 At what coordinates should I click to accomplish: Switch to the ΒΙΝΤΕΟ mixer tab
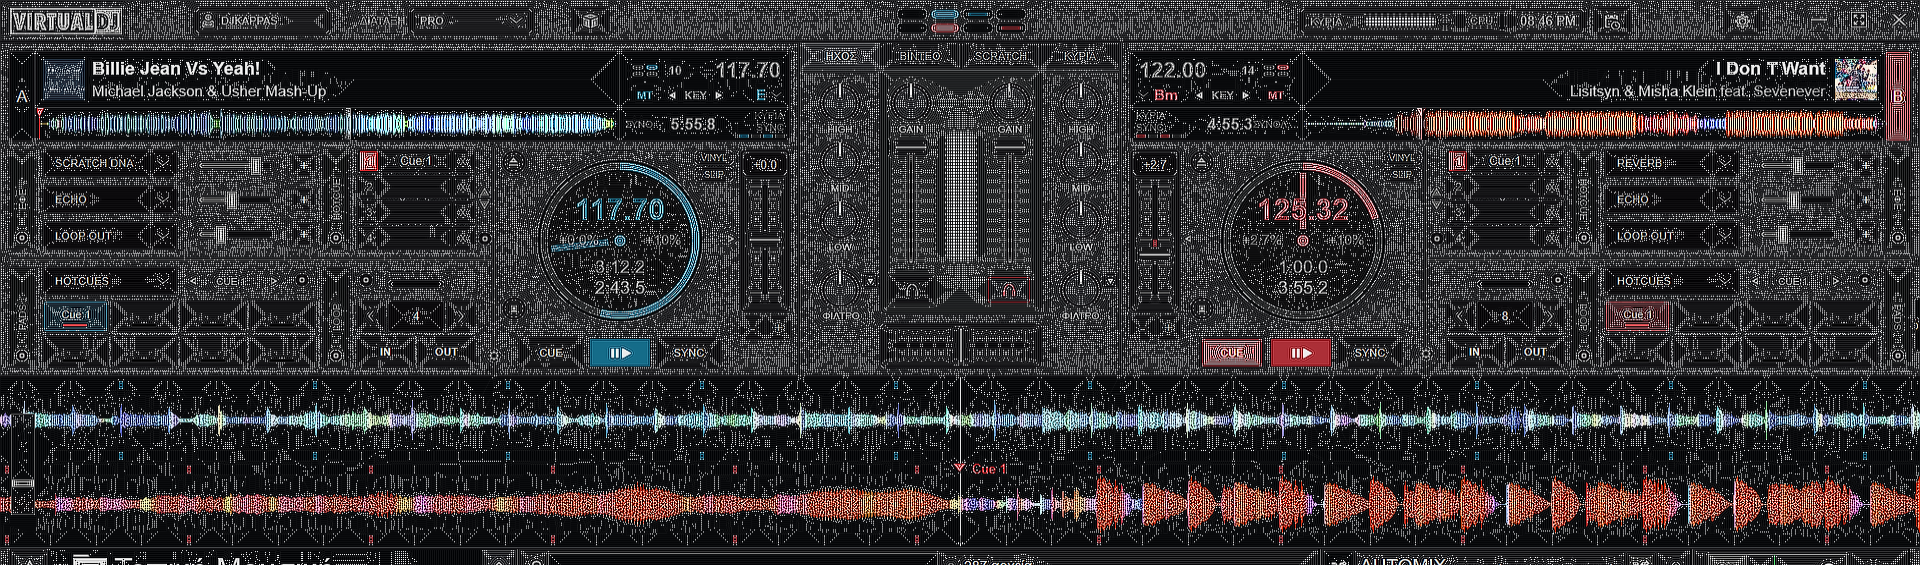tap(919, 57)
